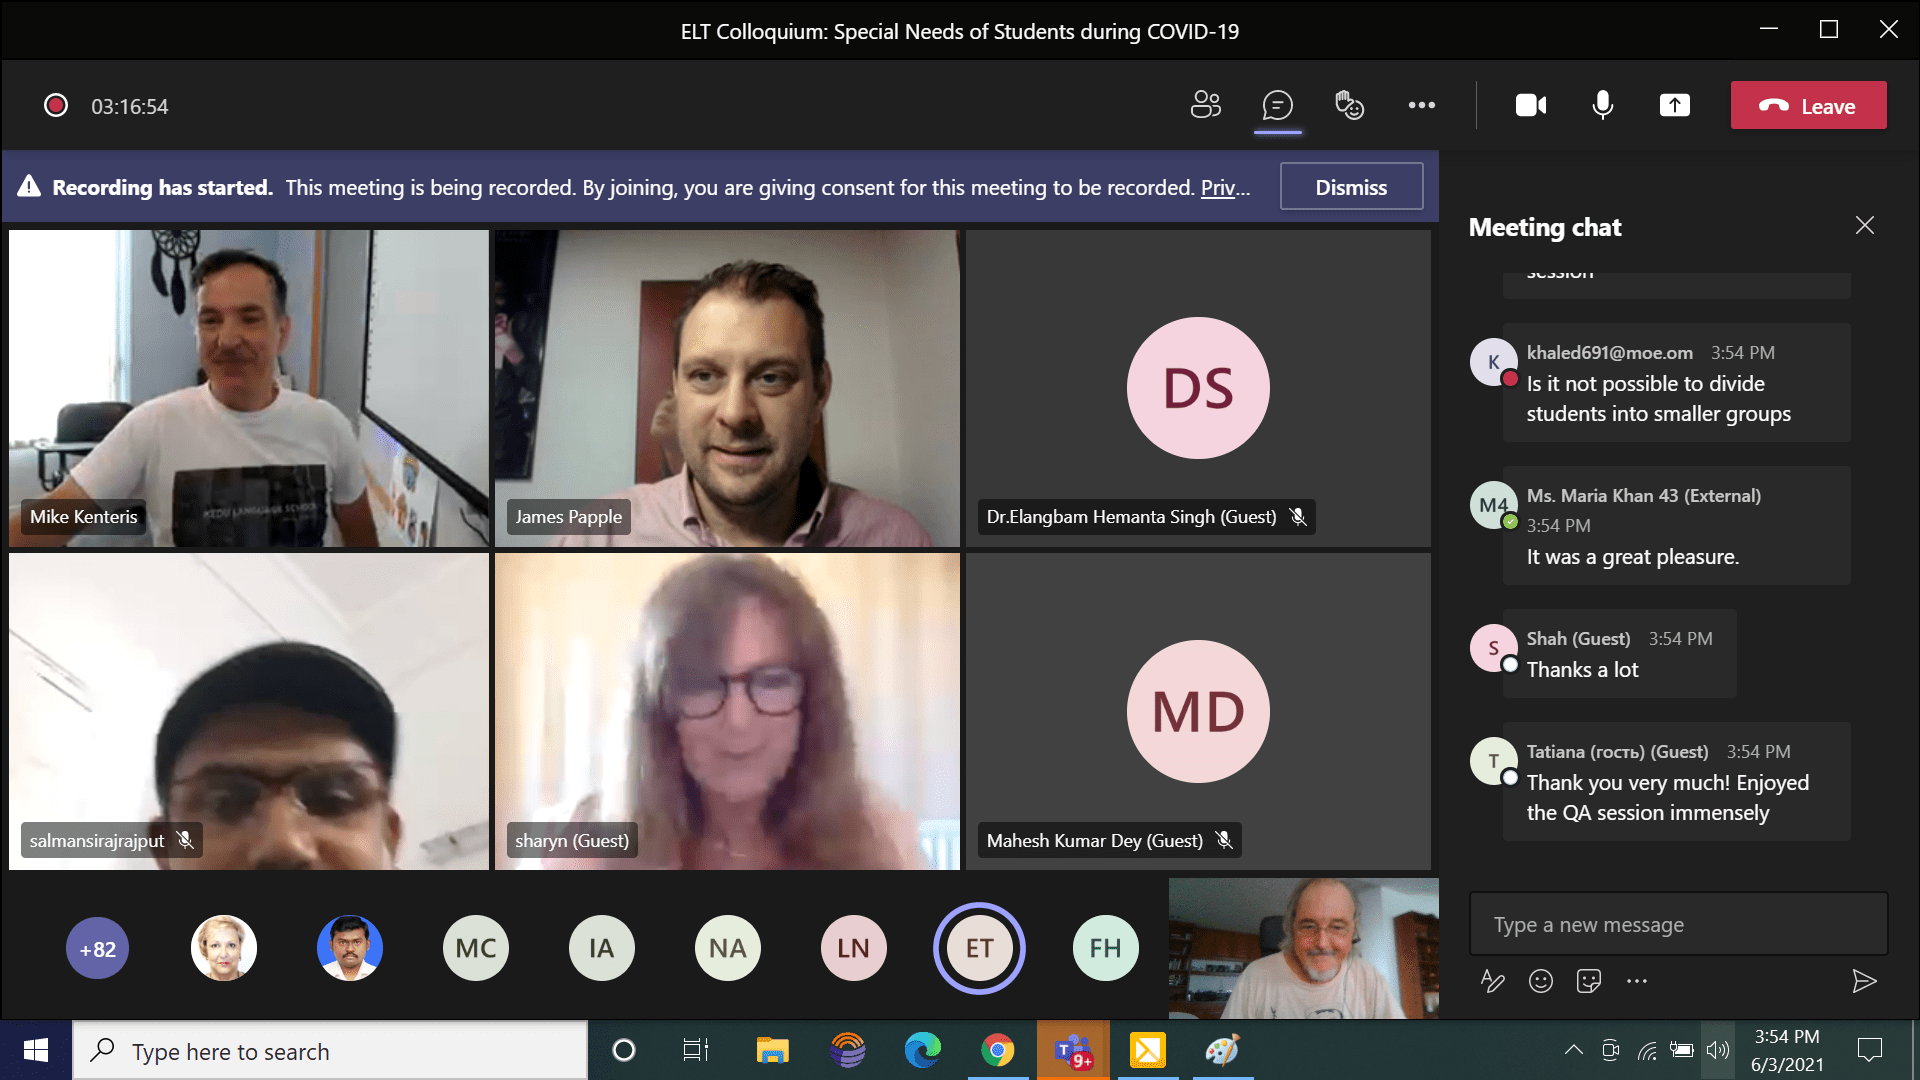Send the chat message

point(1863,981)
